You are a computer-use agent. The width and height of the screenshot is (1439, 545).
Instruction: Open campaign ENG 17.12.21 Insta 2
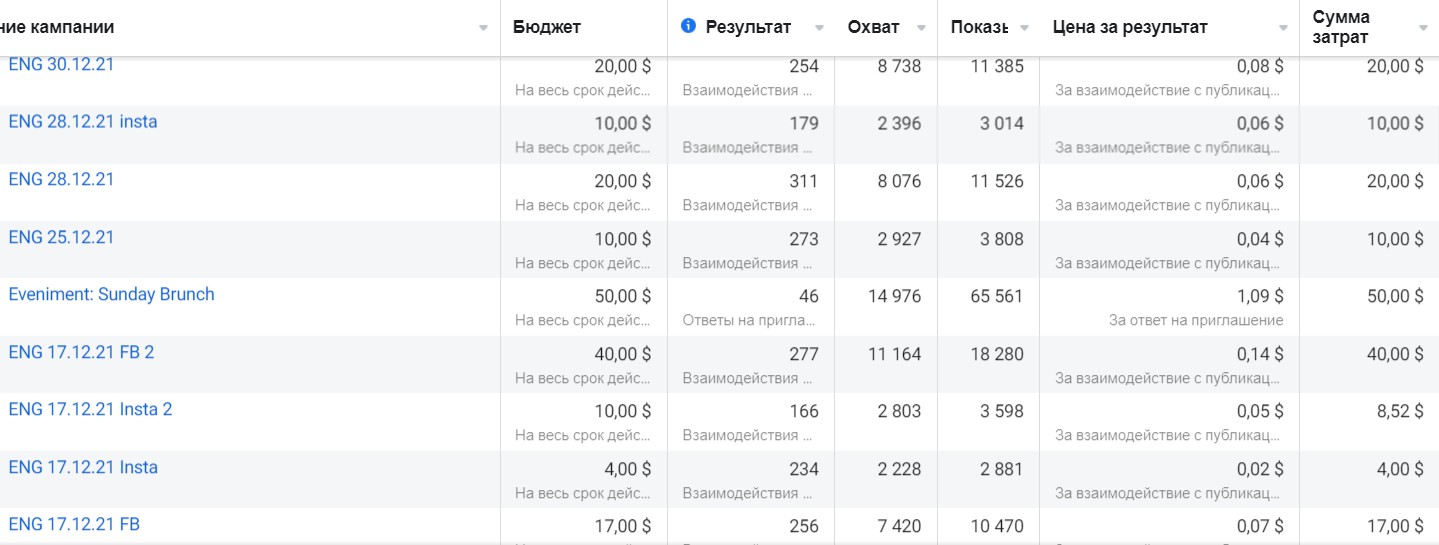coord(90,409)
